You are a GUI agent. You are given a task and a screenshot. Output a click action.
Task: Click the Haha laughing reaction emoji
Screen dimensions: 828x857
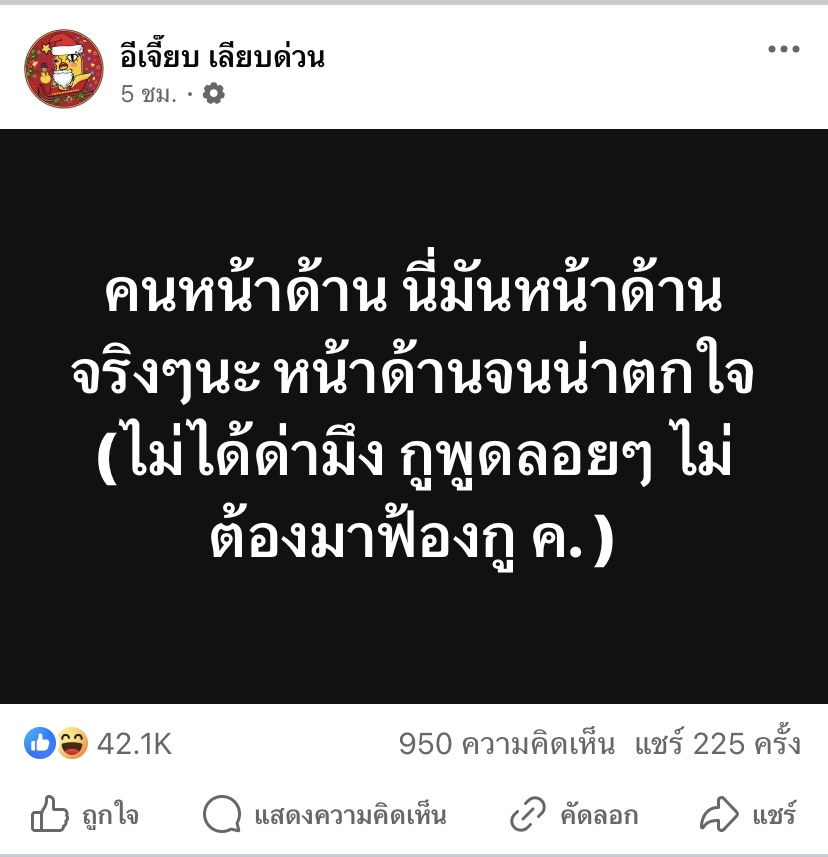click(x=72, y=743)
